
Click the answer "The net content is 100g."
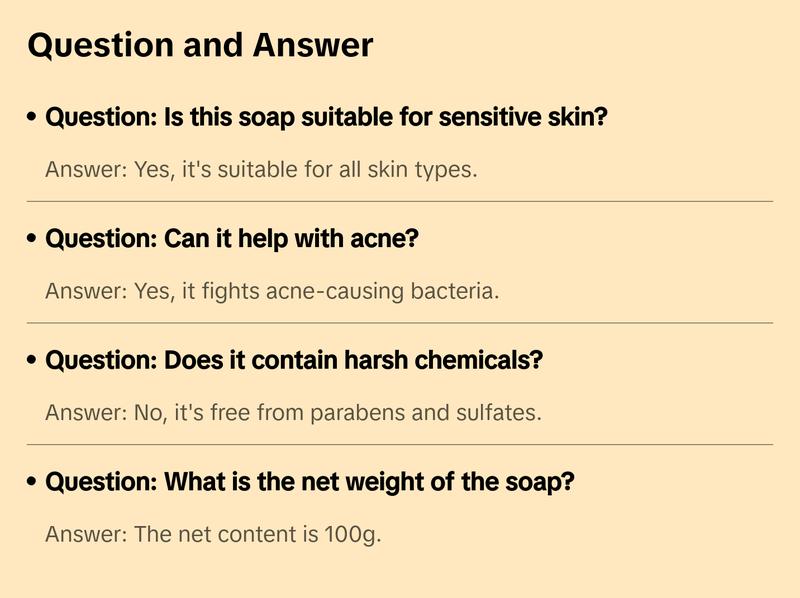coord(213,534)
